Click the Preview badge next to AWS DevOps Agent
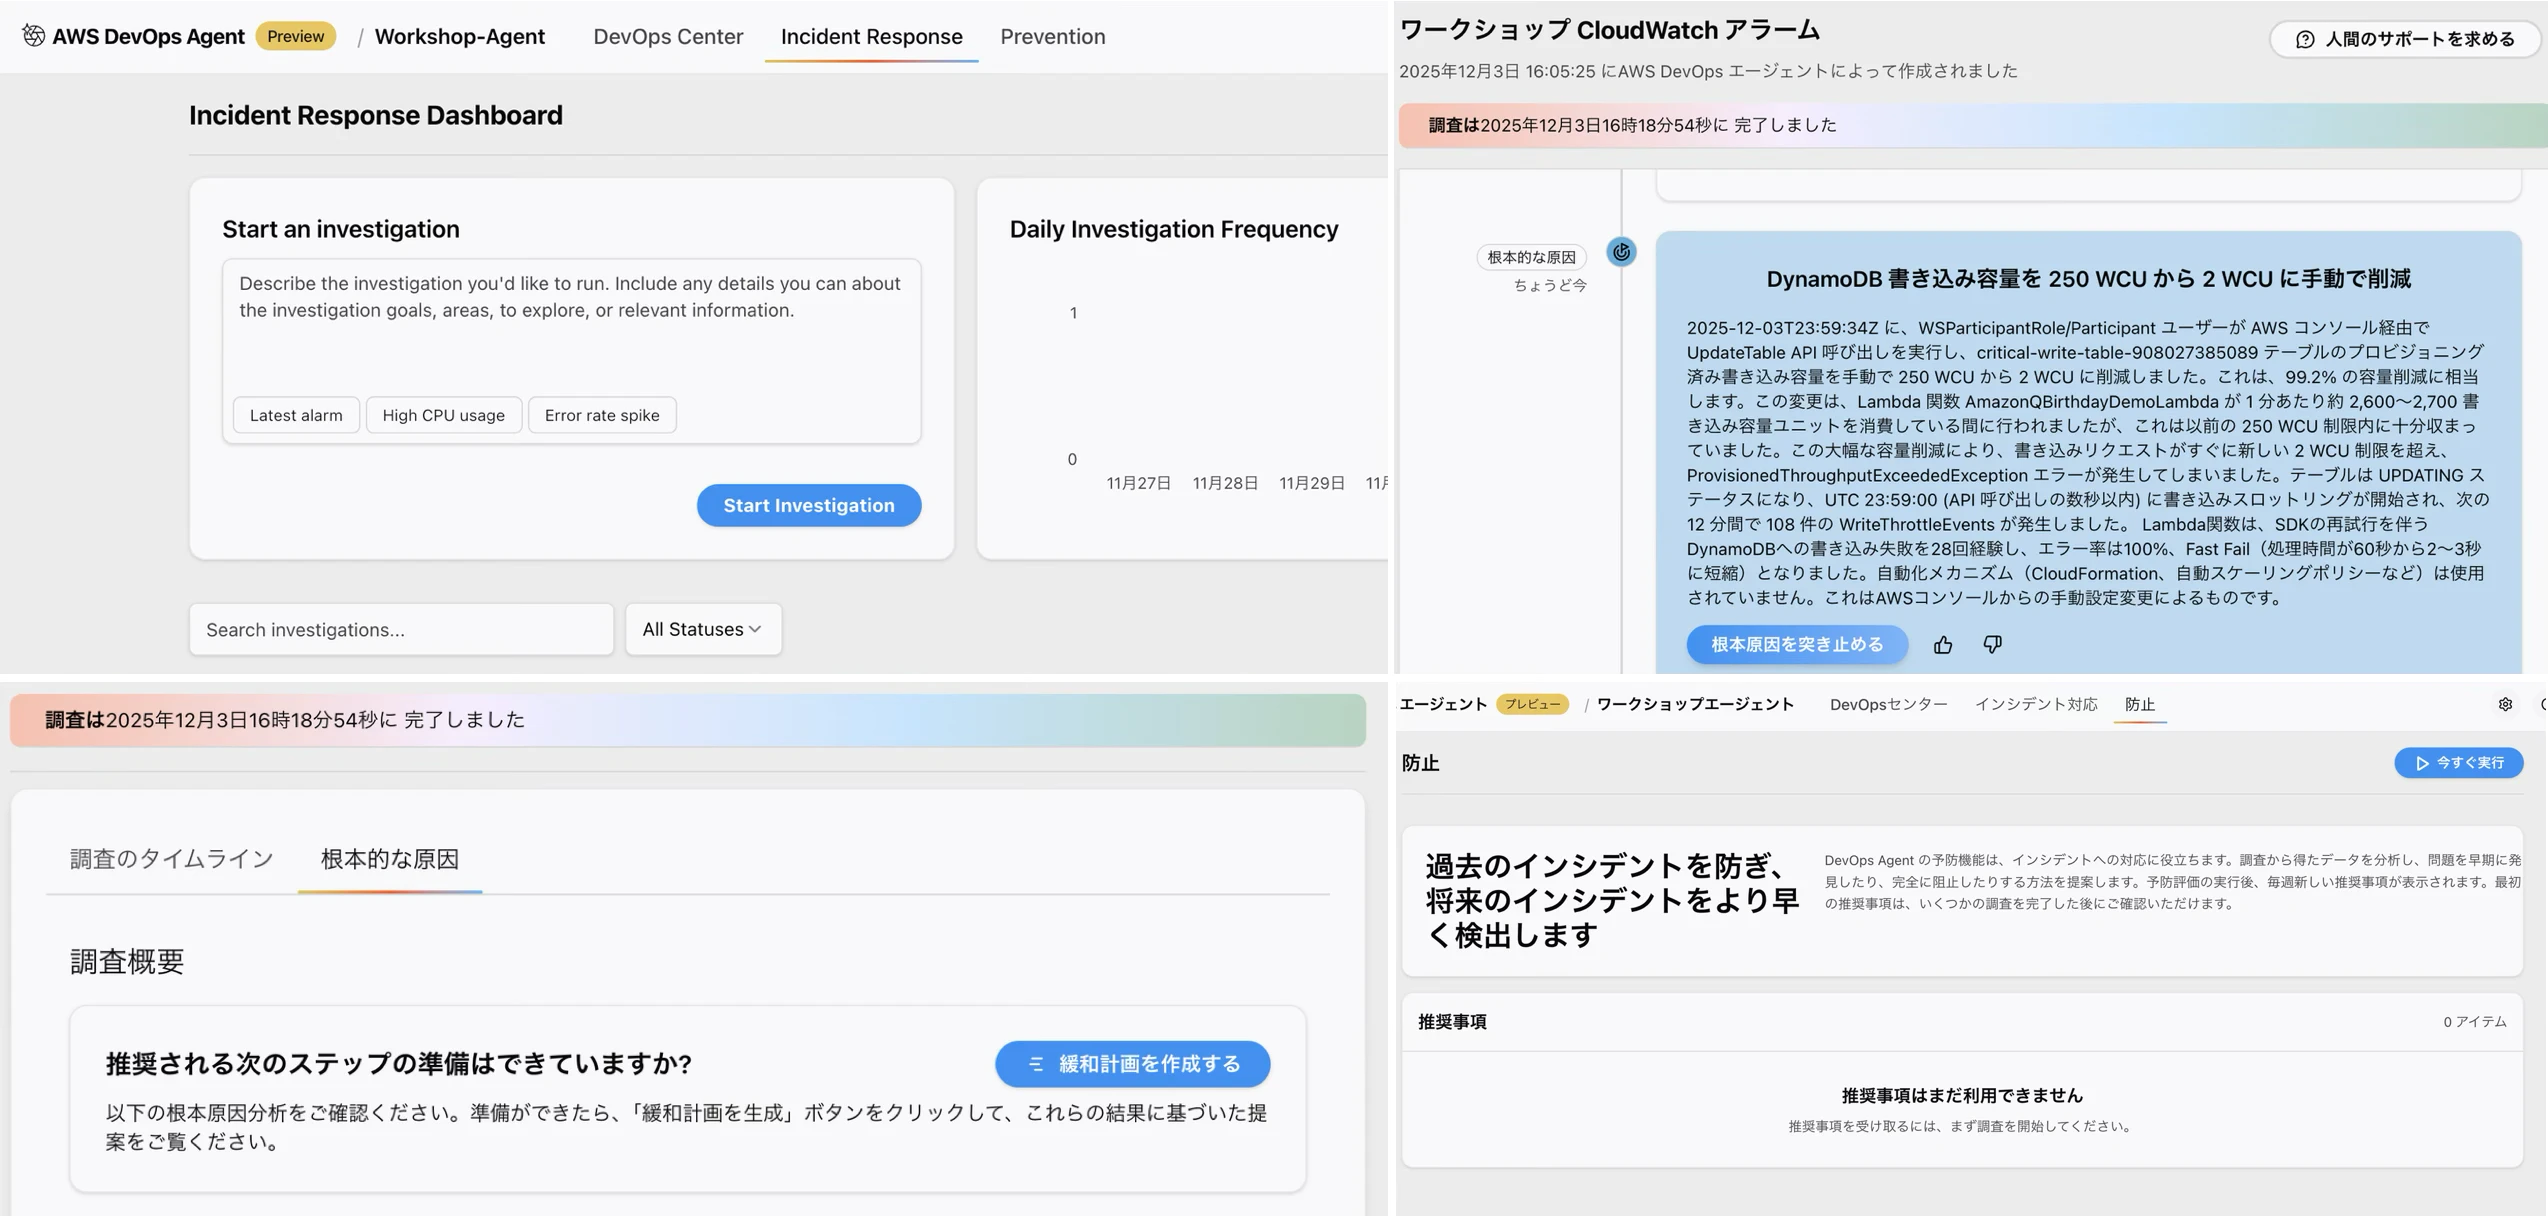The height and width of the screenshot is (1216, 2548). pos(295,36)
